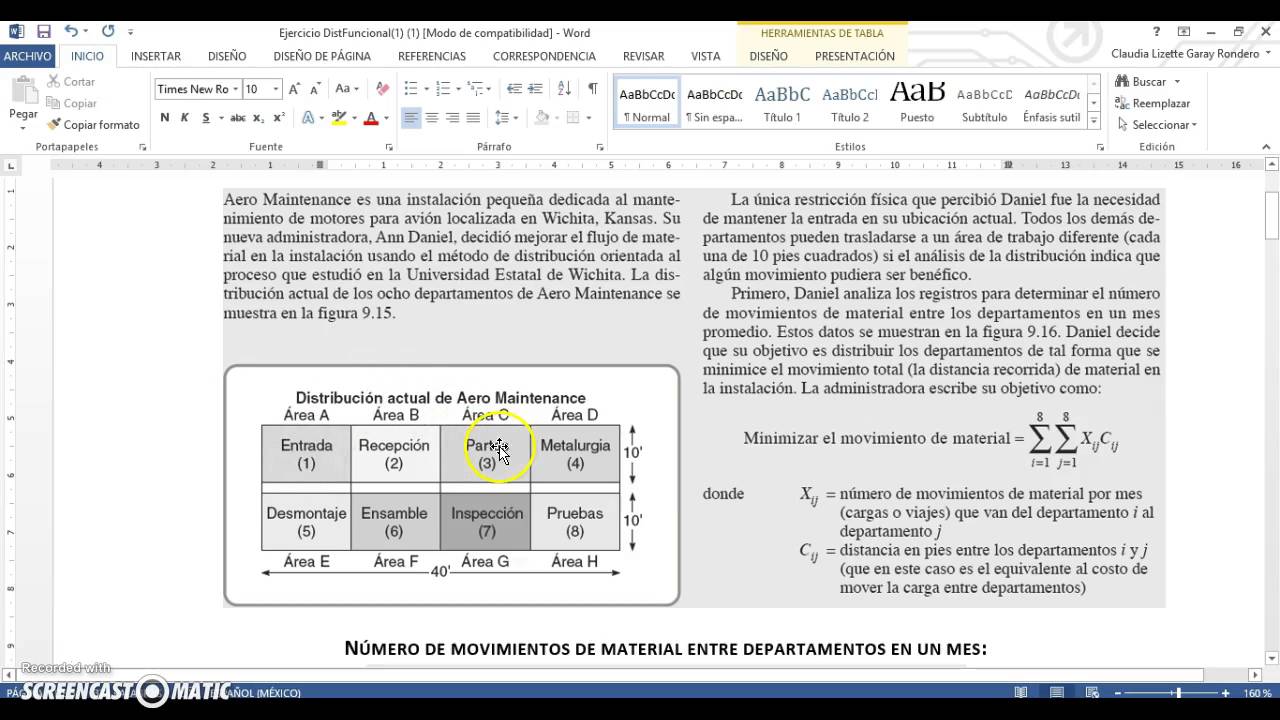Switch to Read Mode view in status bar
Screen dimensions: 1280x720
[1021, 692]
